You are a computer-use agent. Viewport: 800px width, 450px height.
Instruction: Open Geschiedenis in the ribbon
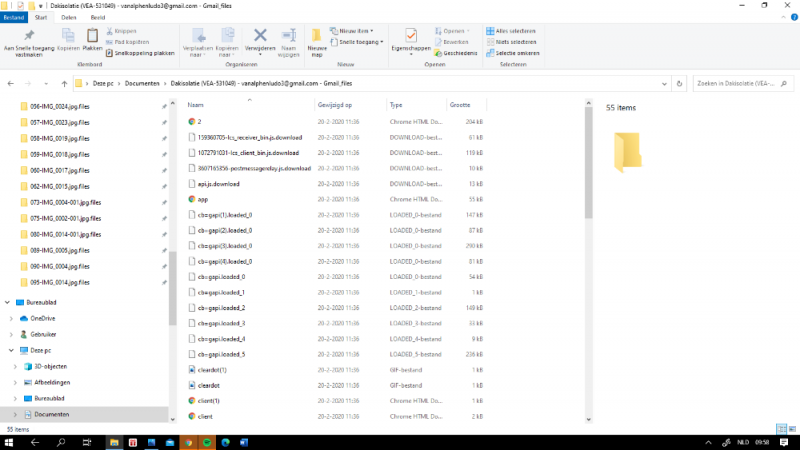point(459,52)
